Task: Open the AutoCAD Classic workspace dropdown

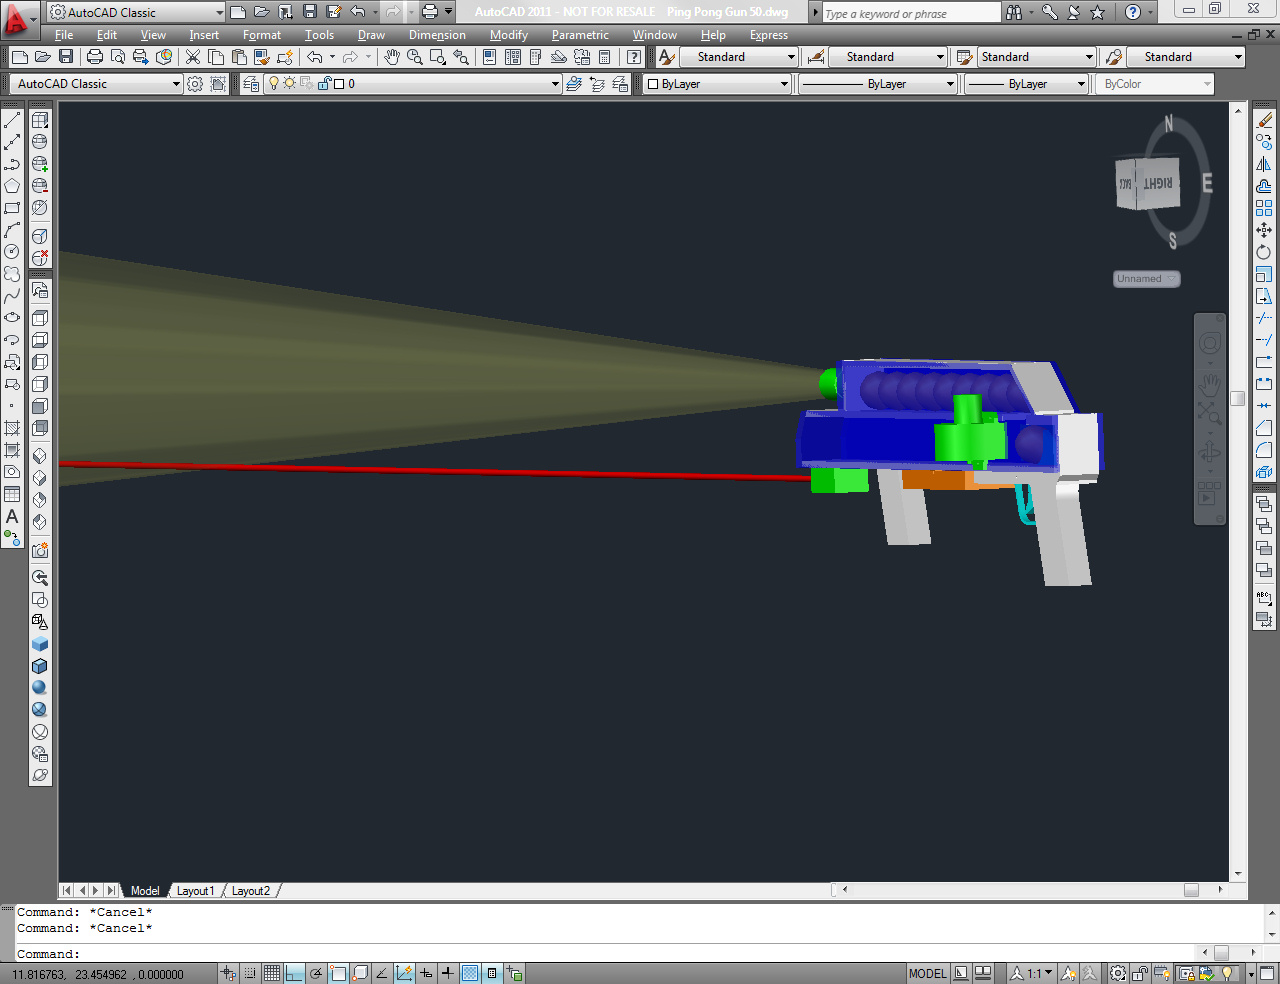Action: click(x=97, y=84)
